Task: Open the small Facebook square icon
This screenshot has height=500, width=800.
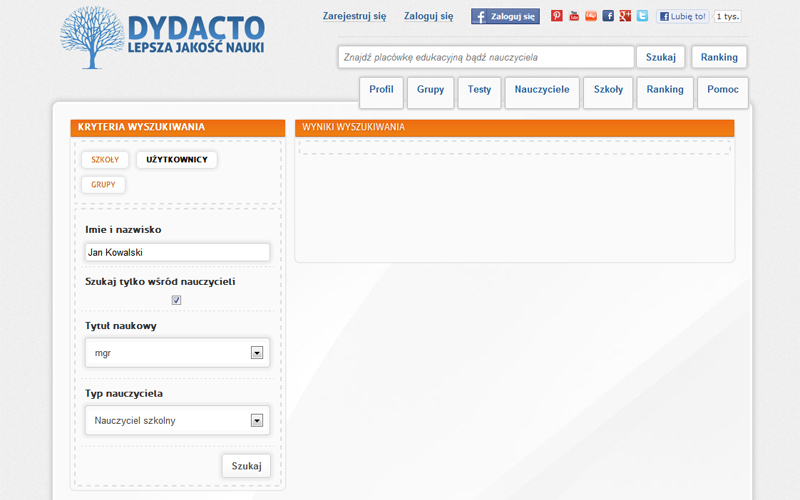Action: point(608,16)
